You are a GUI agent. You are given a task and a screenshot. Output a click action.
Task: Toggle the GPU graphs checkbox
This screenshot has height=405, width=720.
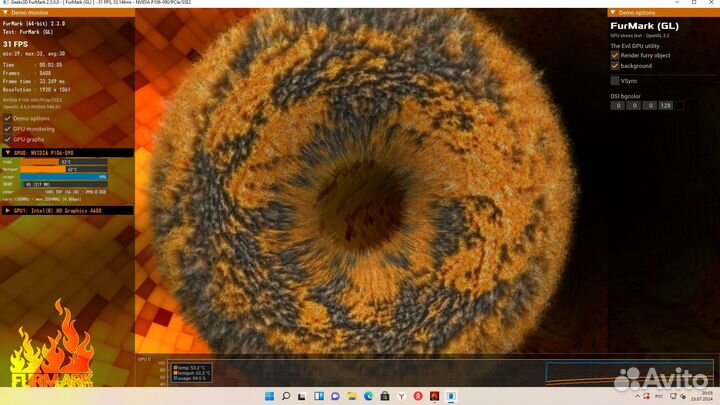click(8, 139)
